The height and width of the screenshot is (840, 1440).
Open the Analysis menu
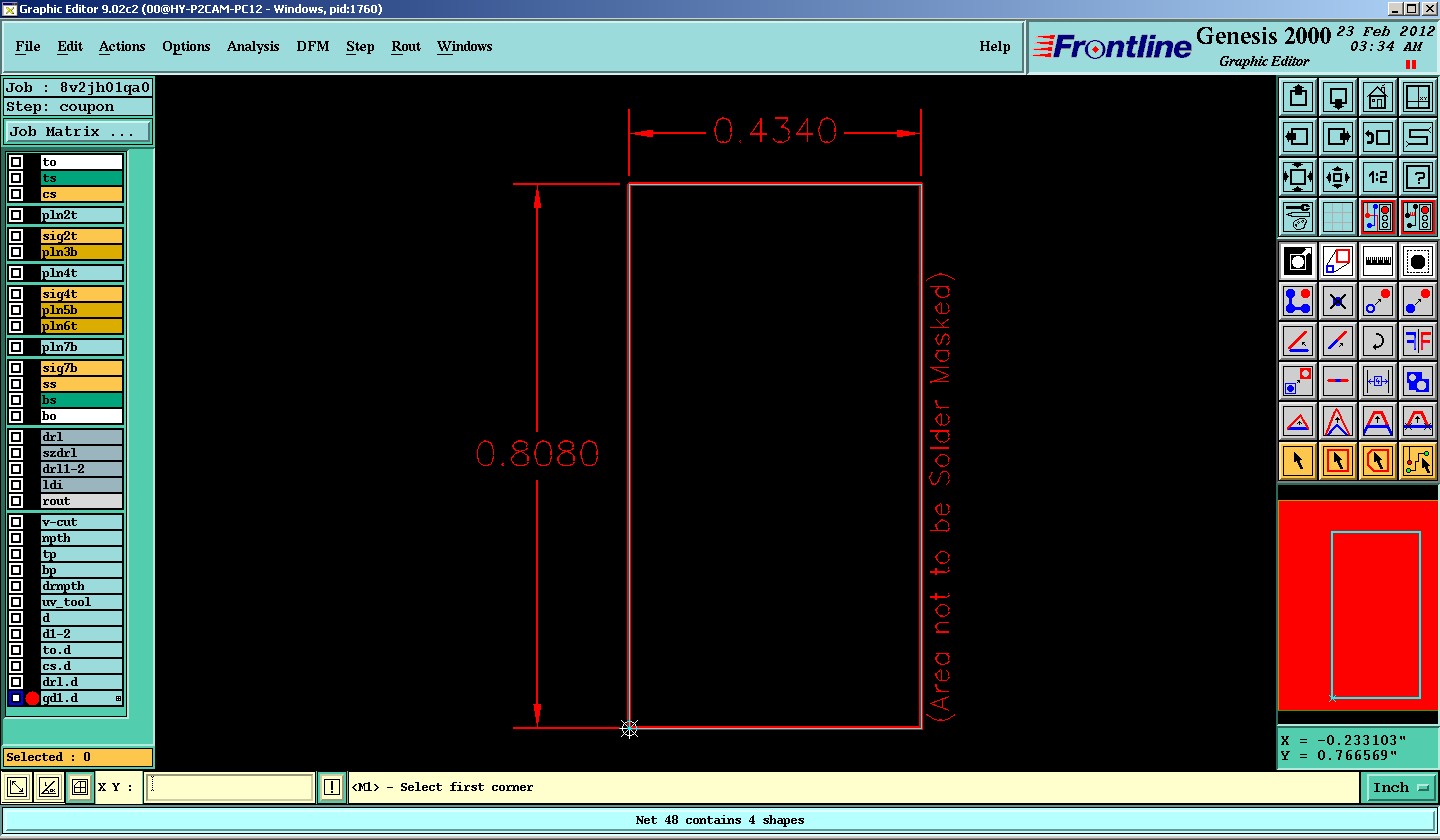(253, 46)
